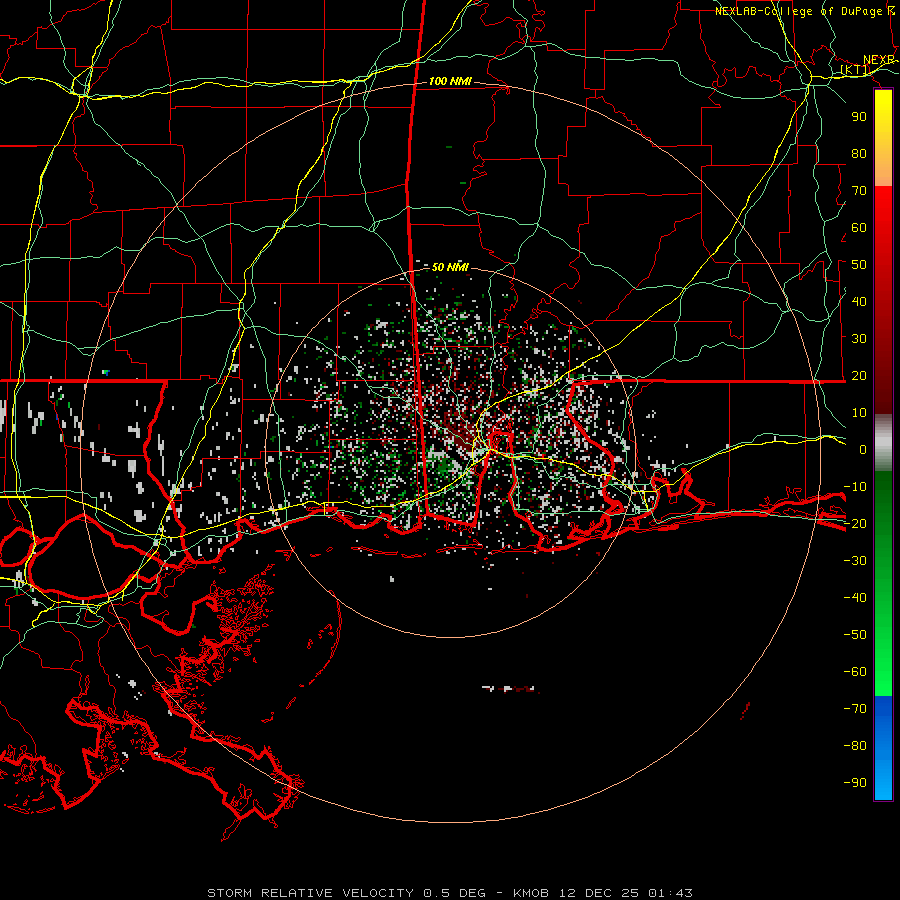Viewport: 900px width, 900px height.
Task: Click the -50 value on velocity scale
Action: tap(855, 635)
